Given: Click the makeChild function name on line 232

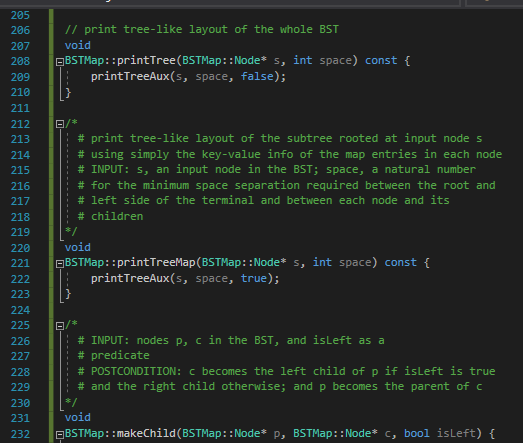Looking at the screenshot, I should pos(146,433).
